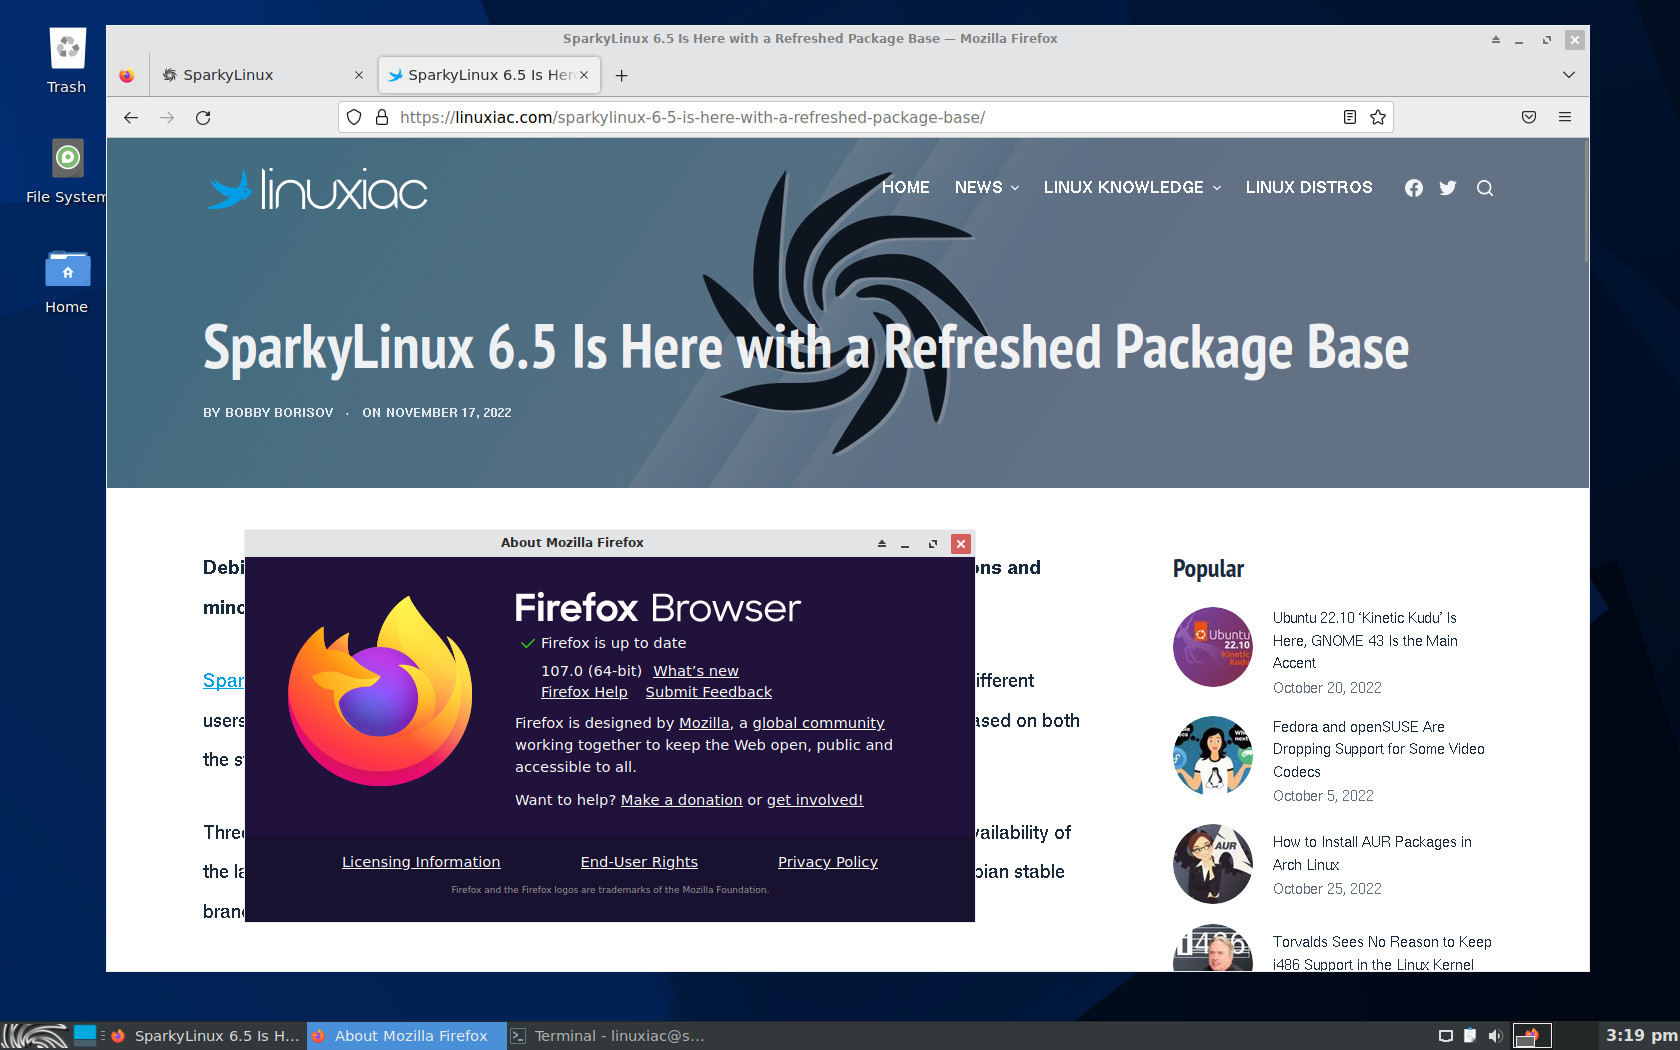This screenshot has width=1680, height=1050.
Task: Open the volume control tray icon
Action: tap(1495, 1036)
